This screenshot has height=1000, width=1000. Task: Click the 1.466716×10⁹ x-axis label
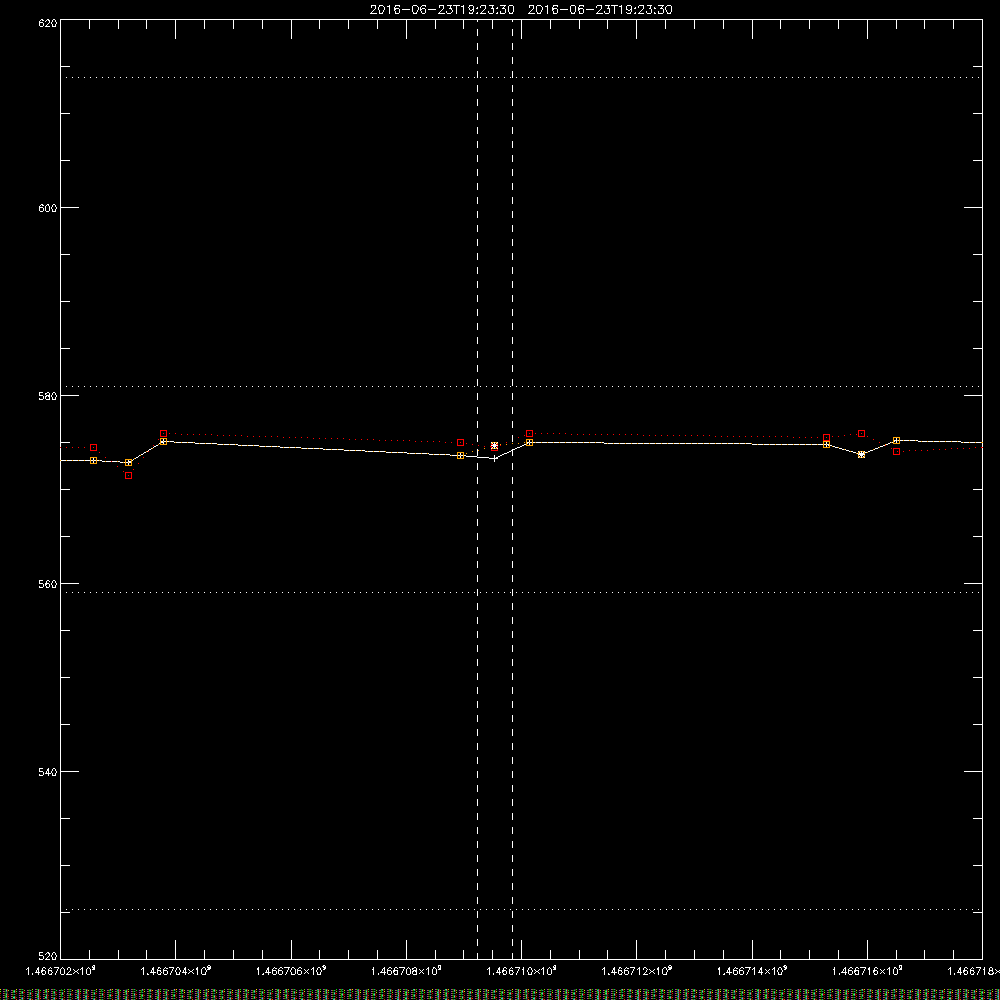pyautogui.click(x=867, y=971)
